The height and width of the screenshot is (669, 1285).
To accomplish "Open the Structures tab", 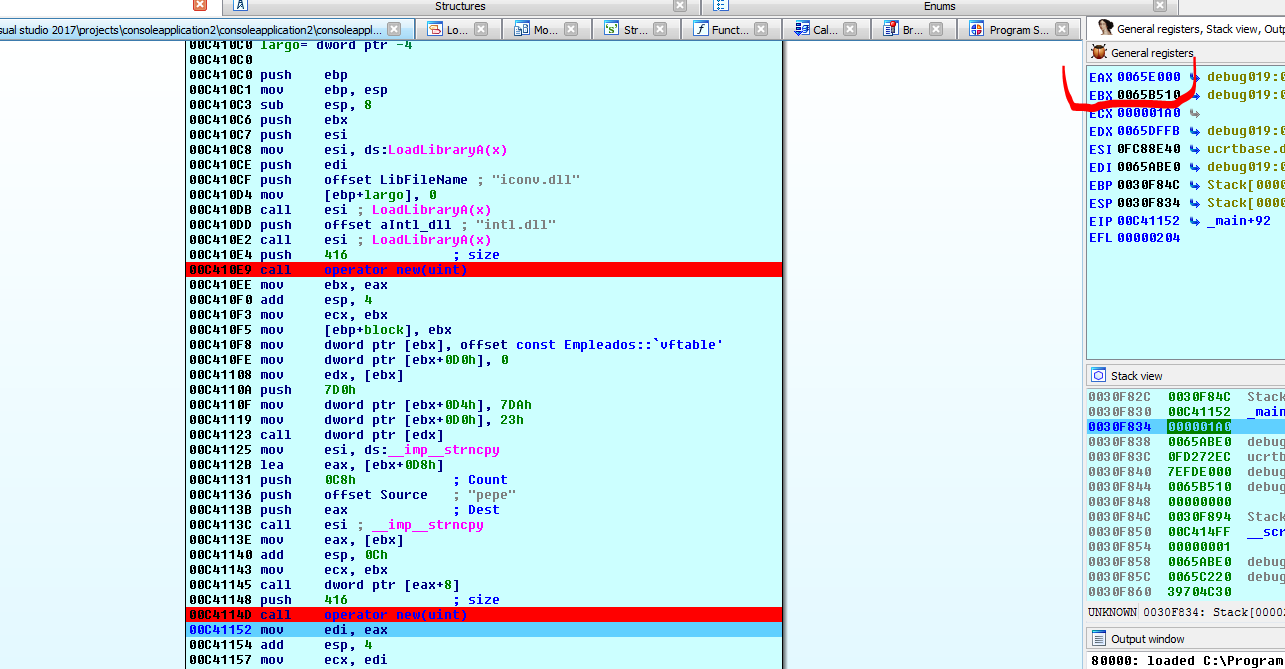I will pos(460,6).
